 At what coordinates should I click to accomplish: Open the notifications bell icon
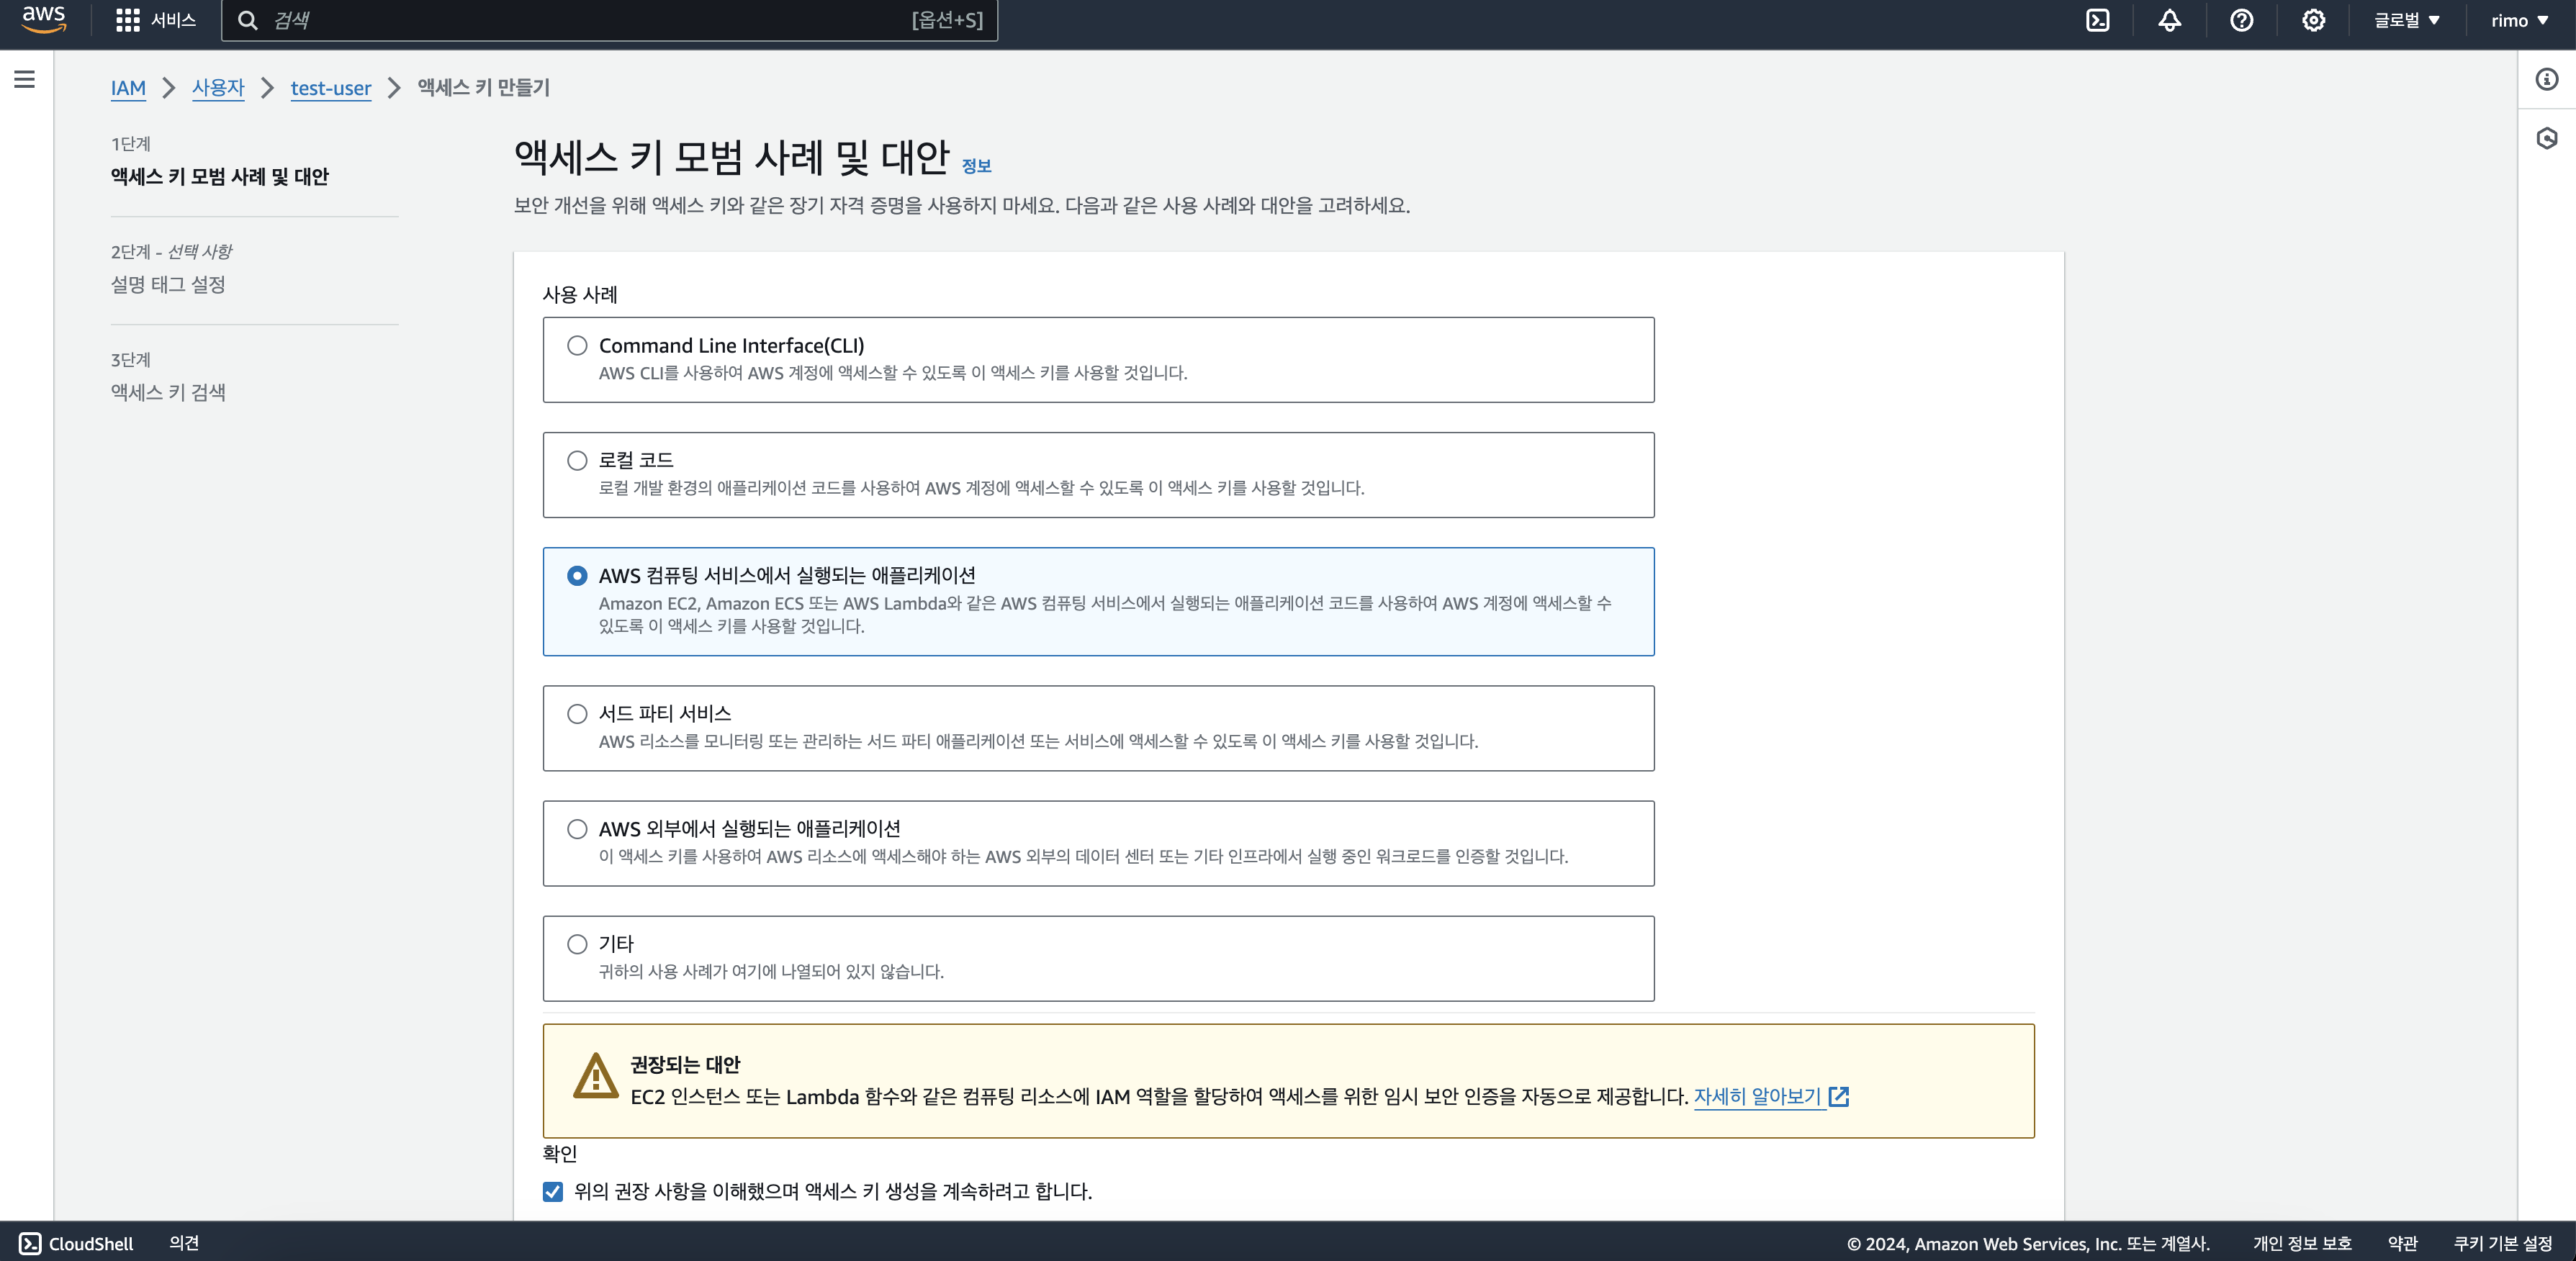[x=2169, y=20]
